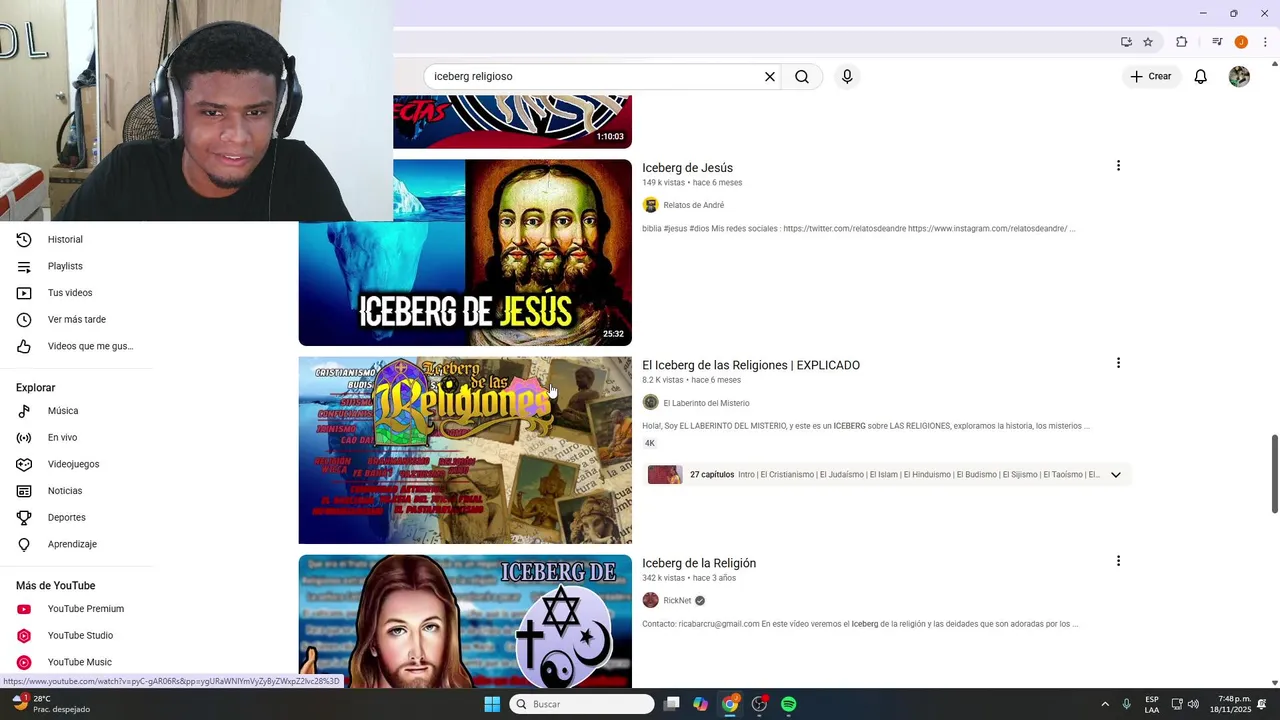The width and height of the screenshot is (1280, 720).
Task: Open the Iceberg de la Religión video title
Action: click(699, 563)
